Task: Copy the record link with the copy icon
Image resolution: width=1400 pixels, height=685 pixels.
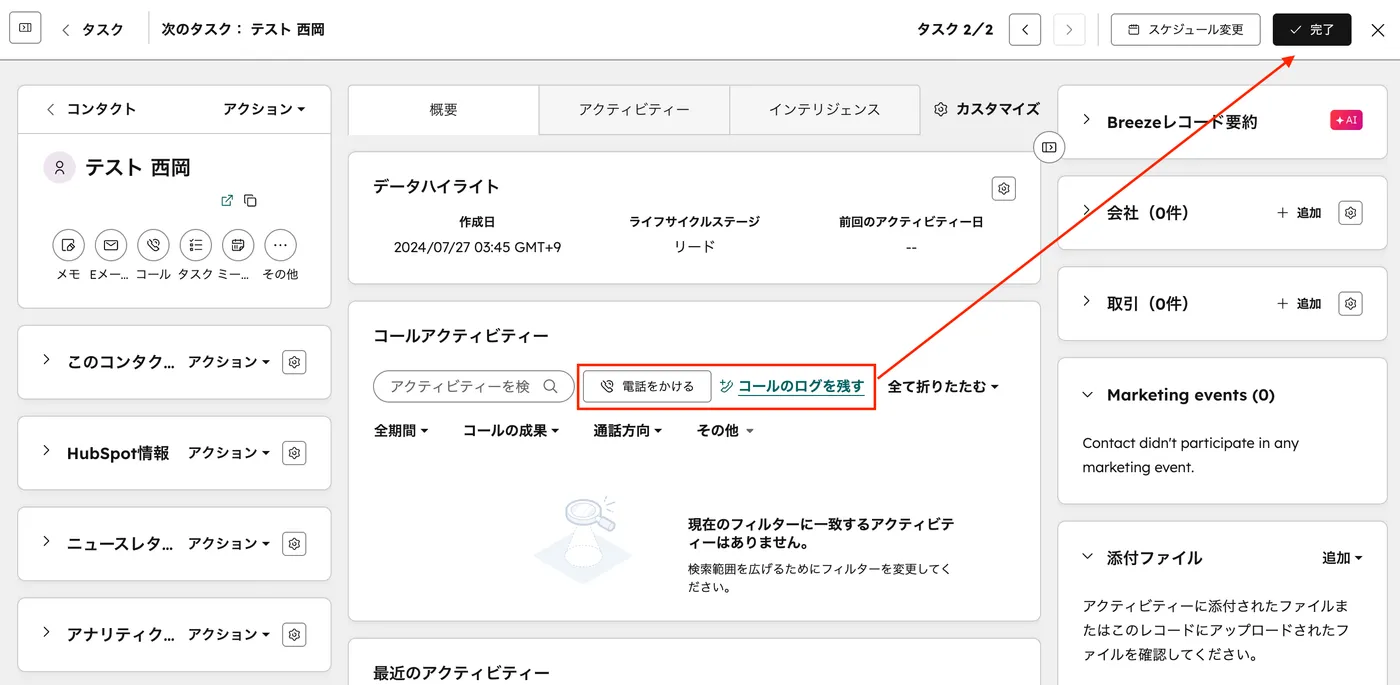Action: pyautogui.click(x=250, y=200)
